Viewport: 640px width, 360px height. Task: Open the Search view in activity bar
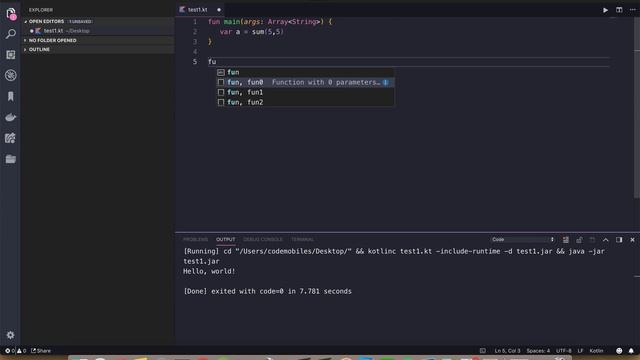click(x=11, y=34)
